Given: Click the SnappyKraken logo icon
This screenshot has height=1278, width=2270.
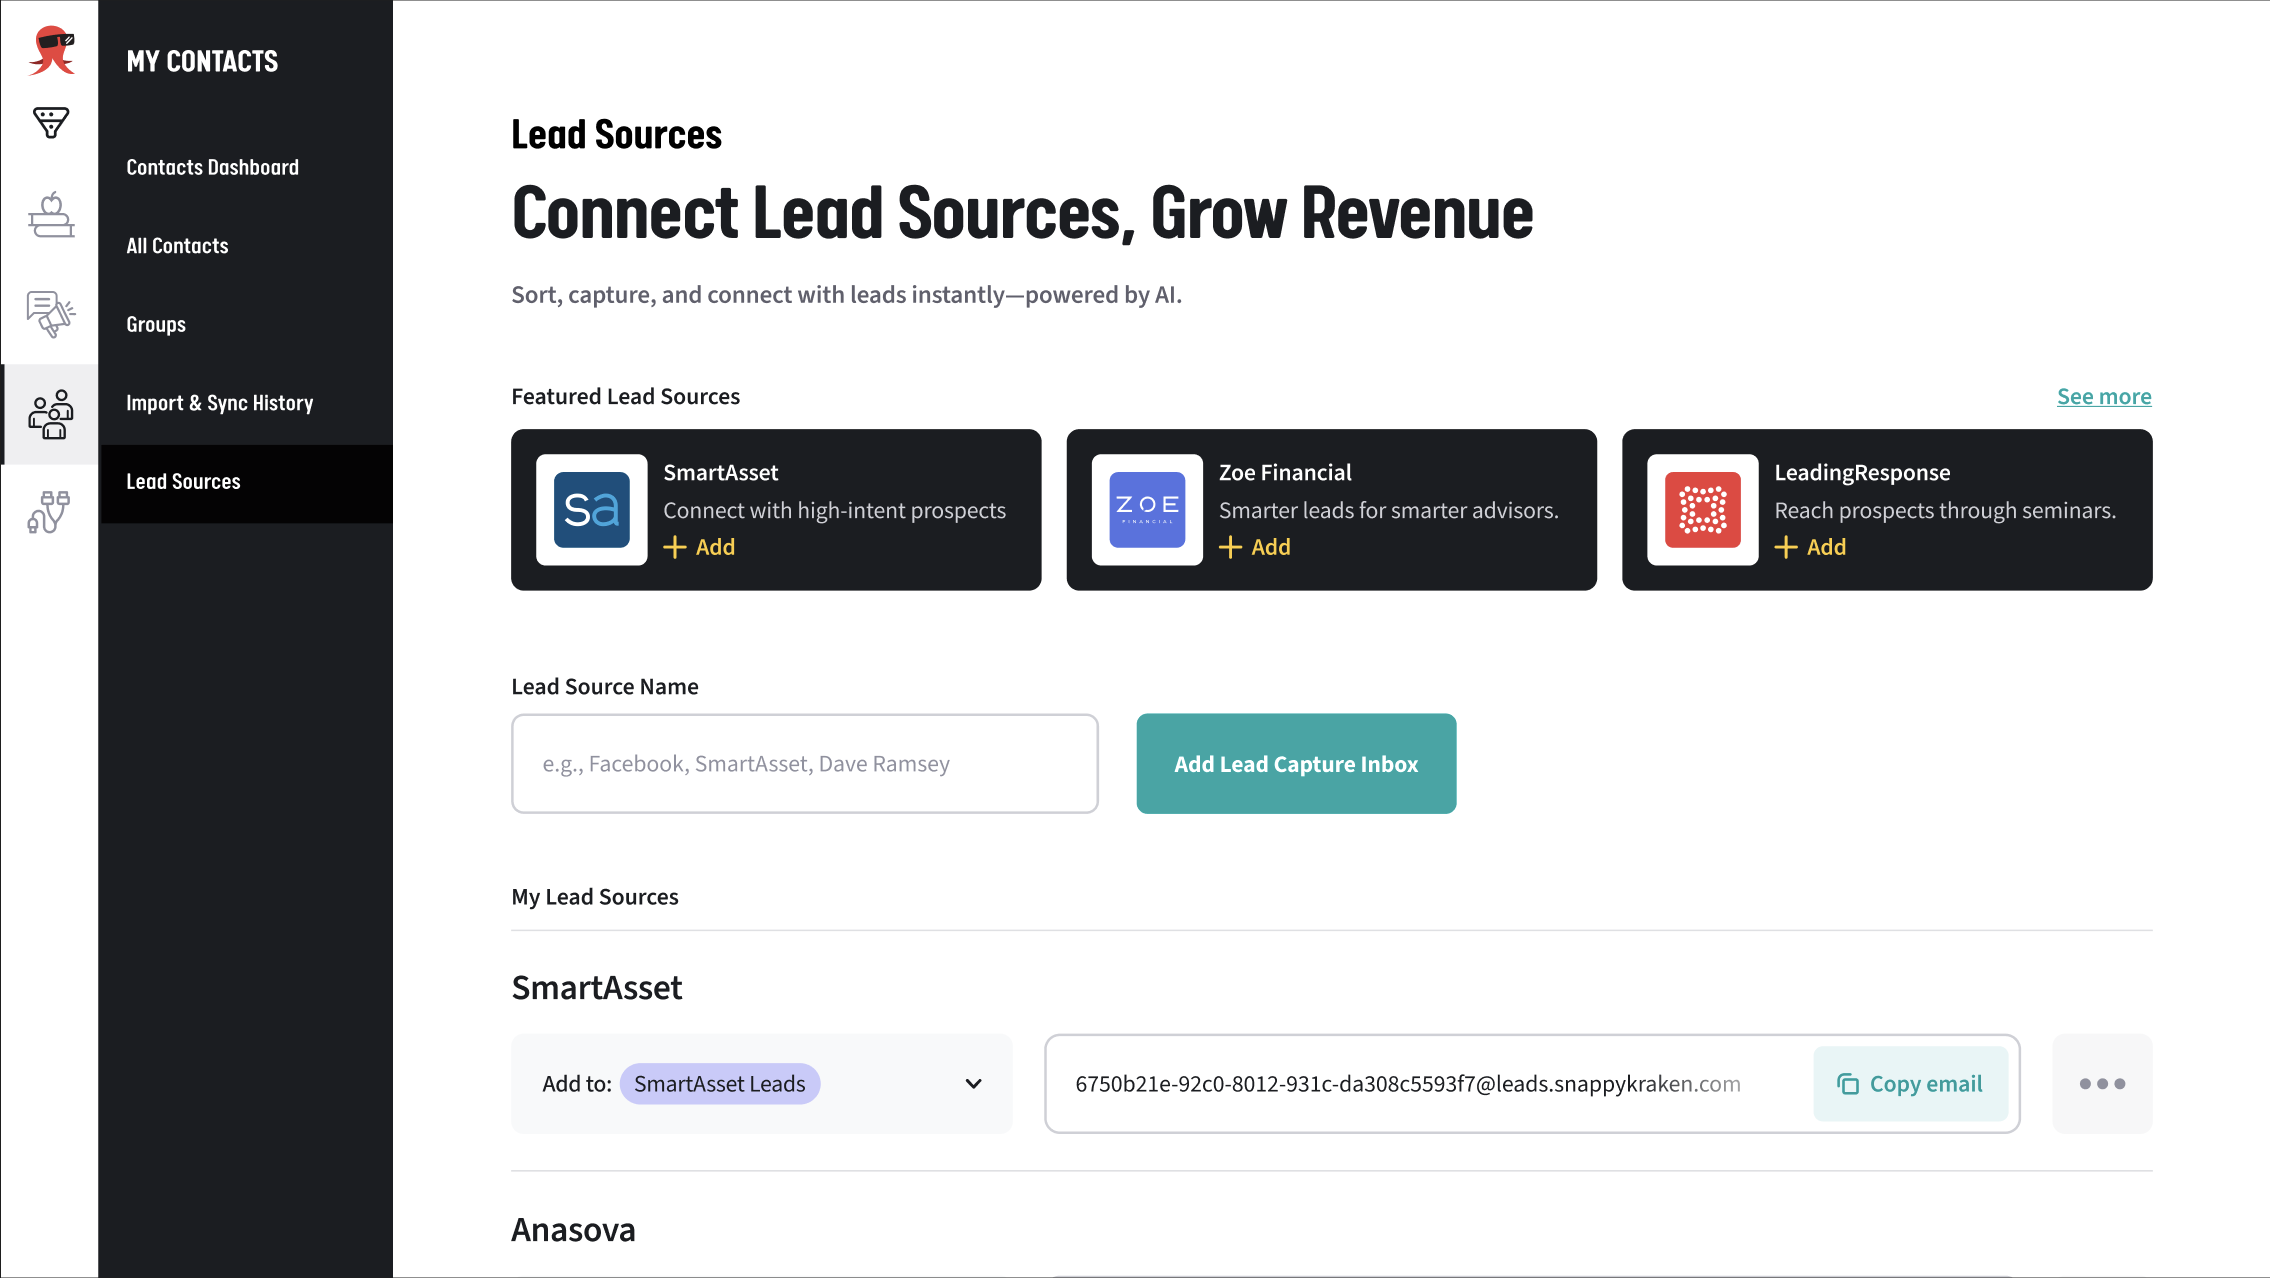Looking at the screenshot, I should (51, 50).
